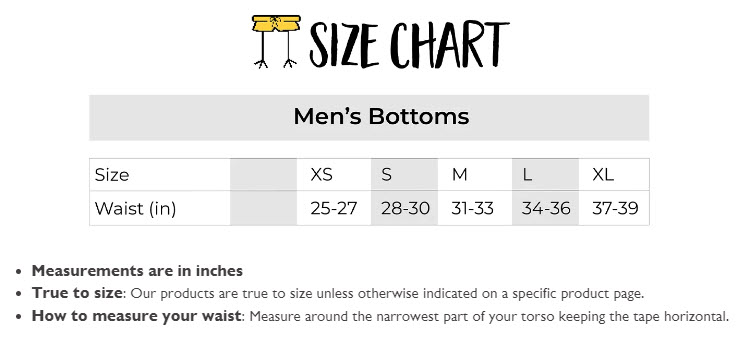742x363 pixels.
Task: Click the yellow shorts logo icon
Action: coord(276,42)
